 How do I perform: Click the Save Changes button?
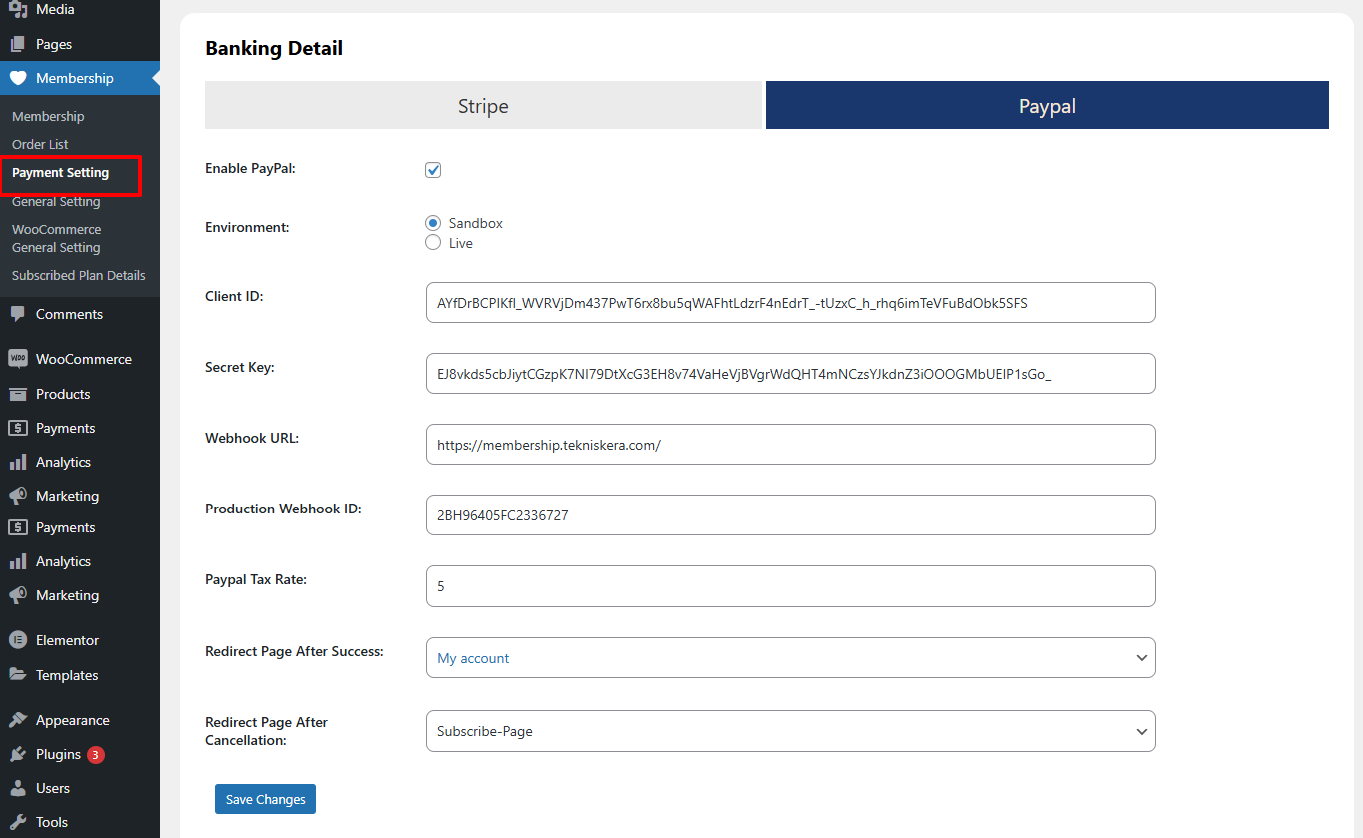point(265,799)
